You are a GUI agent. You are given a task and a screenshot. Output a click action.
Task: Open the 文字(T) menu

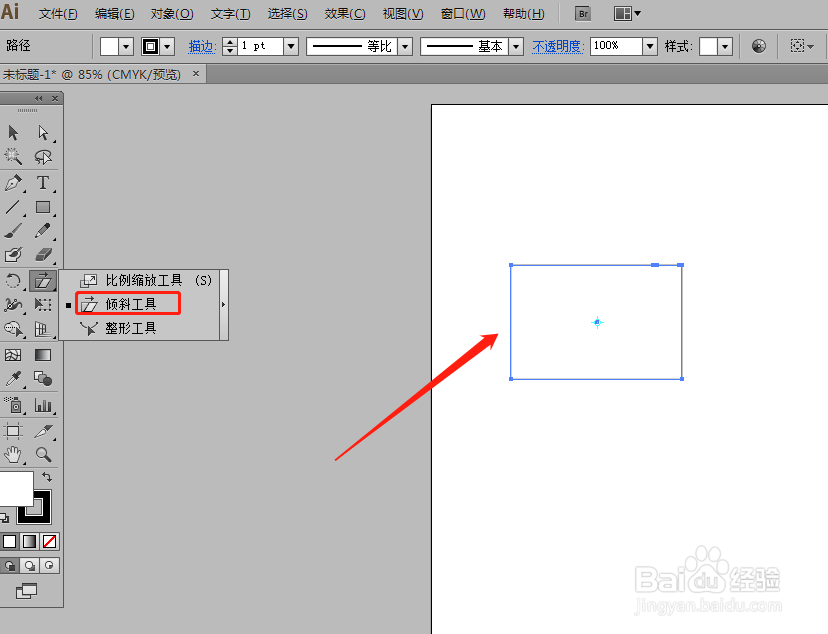click(230, 14)
